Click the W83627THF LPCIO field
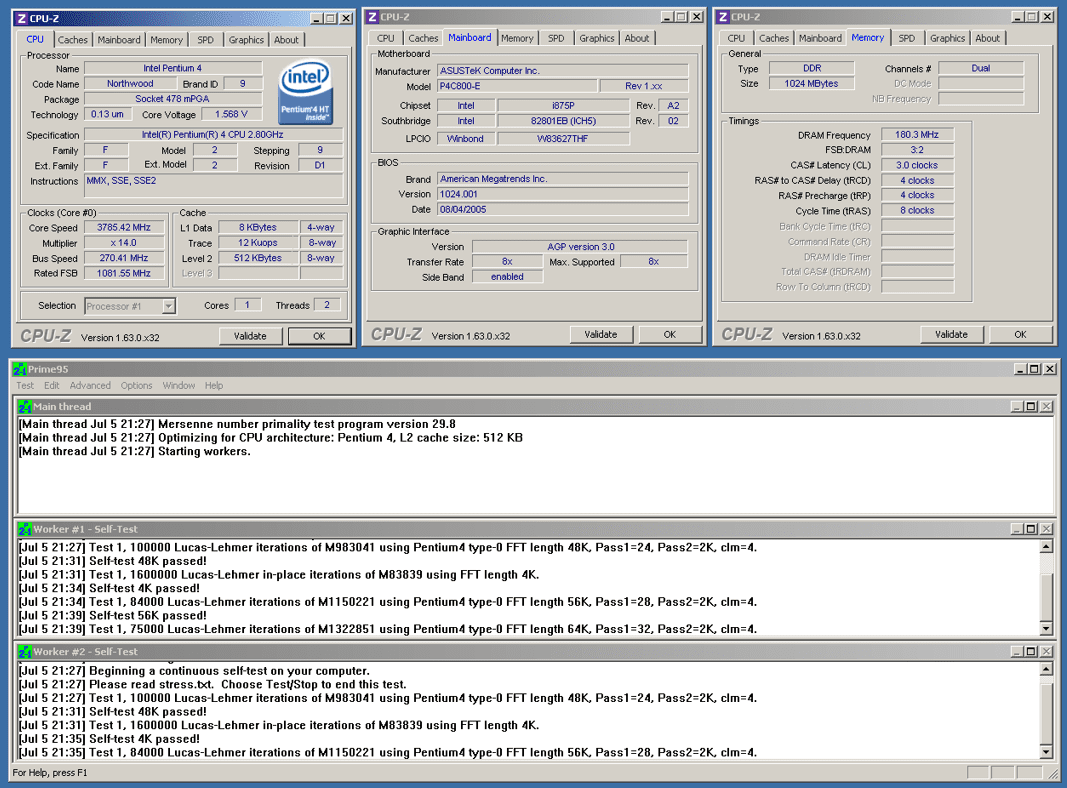Viewport: 1067px width, 788px height. (563, 139)
